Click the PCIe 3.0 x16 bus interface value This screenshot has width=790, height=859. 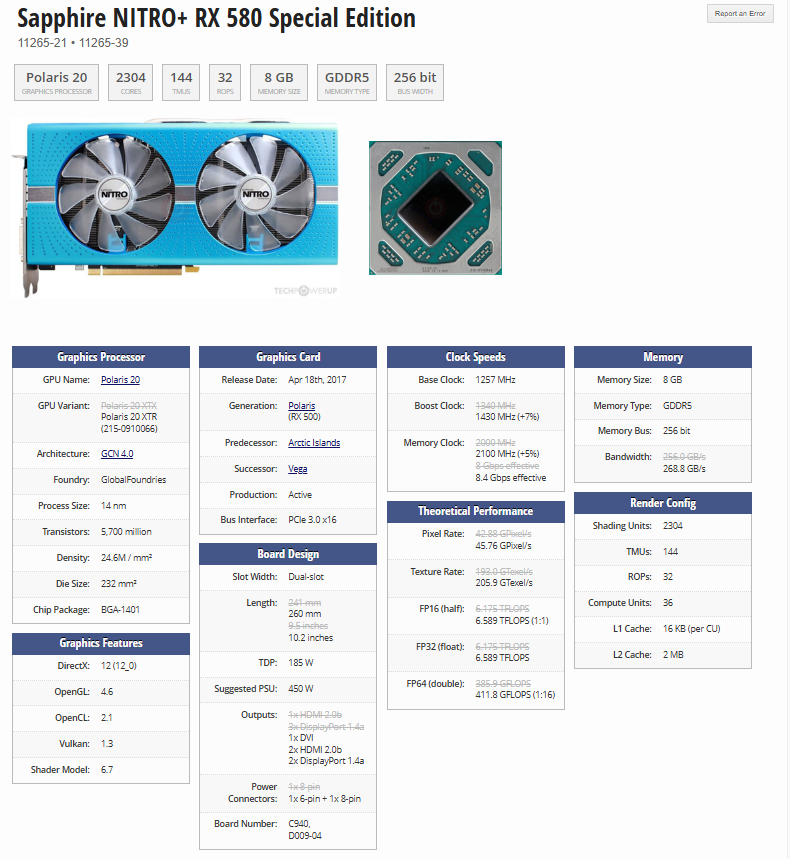tap(312, 520)
